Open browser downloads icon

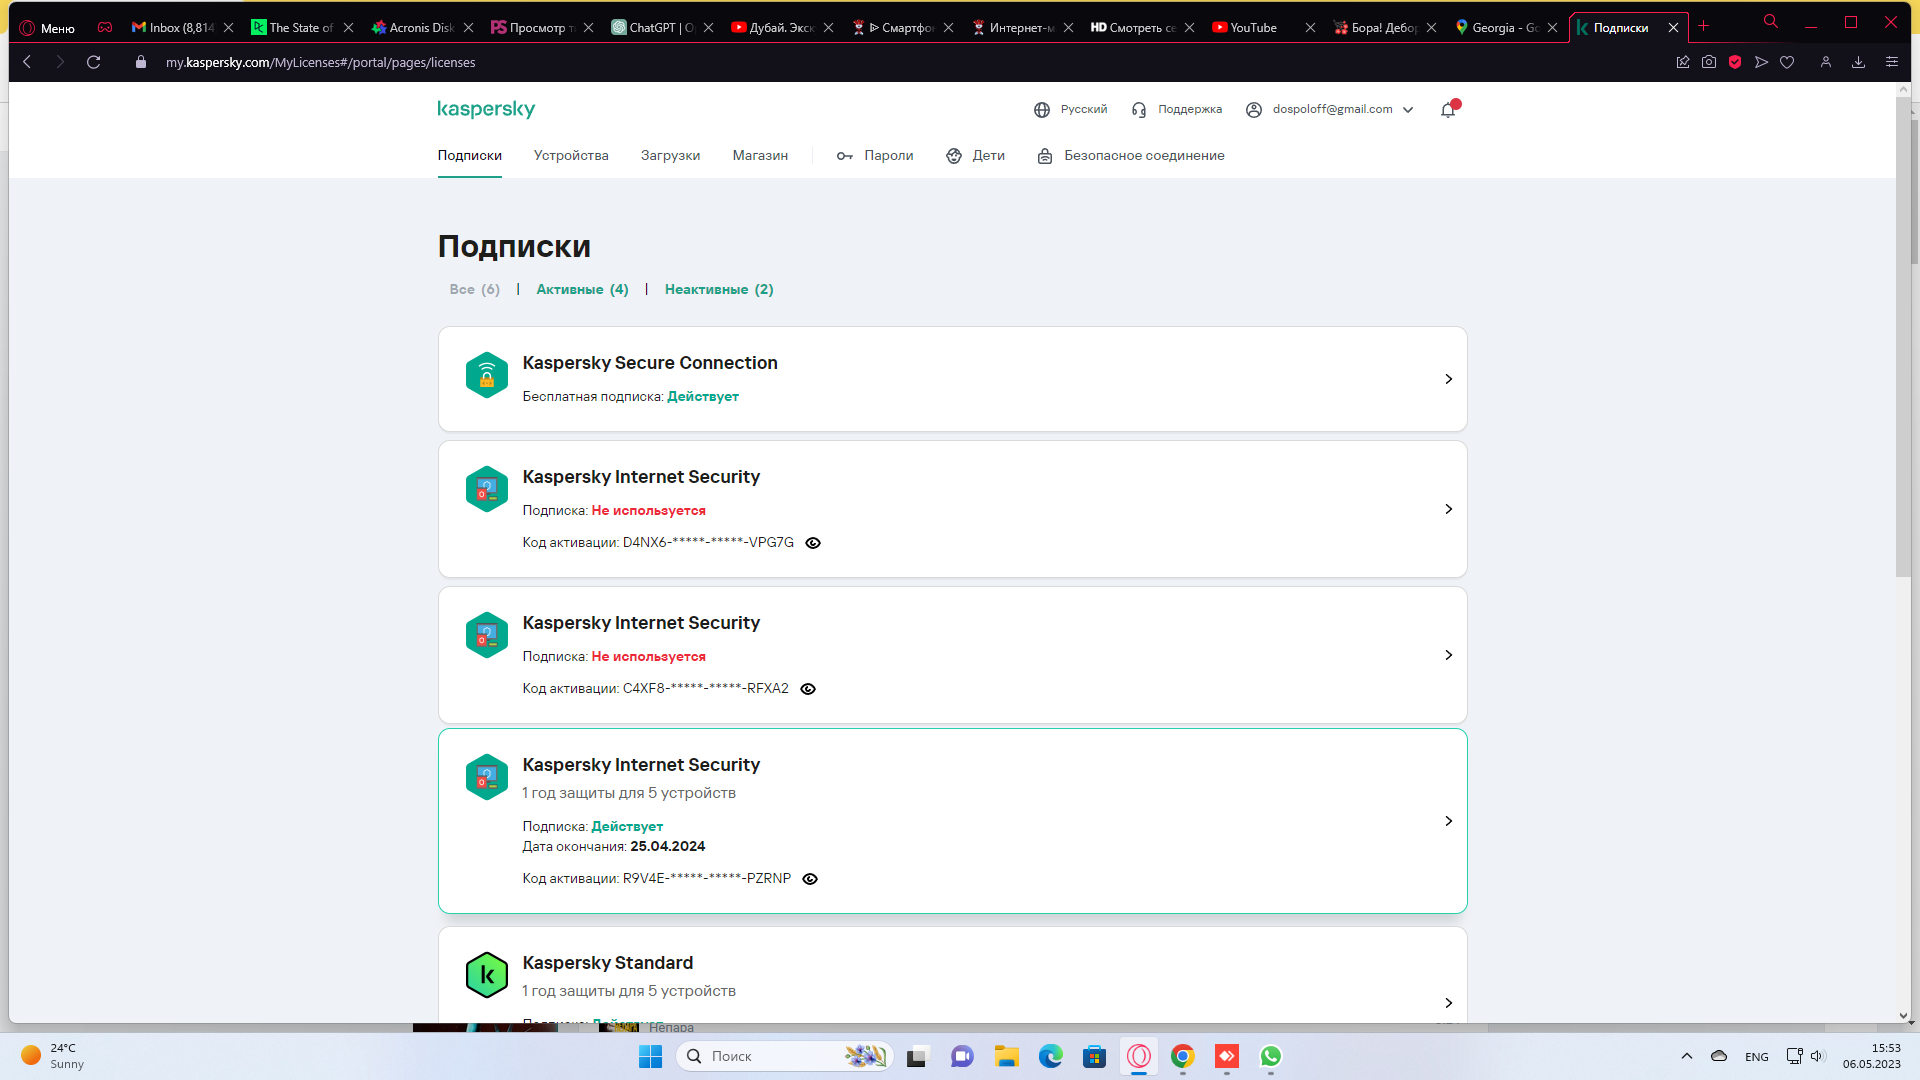[x=1858, y=62]
